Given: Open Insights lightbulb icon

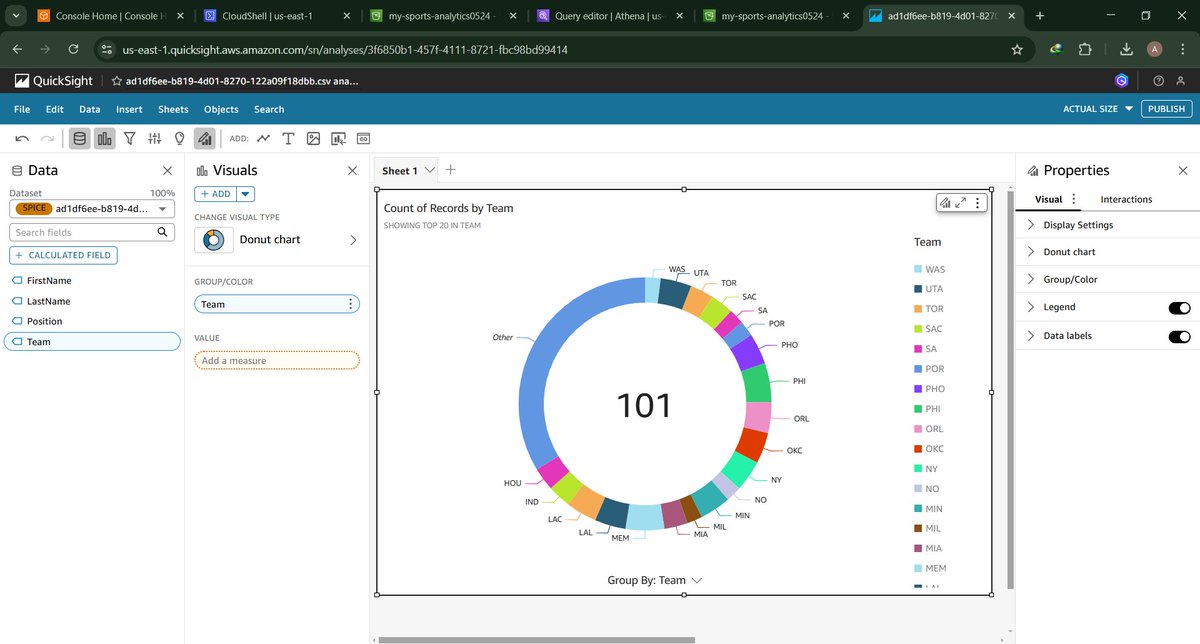Looking at the screenshot, I should click(x=180, y=139).
